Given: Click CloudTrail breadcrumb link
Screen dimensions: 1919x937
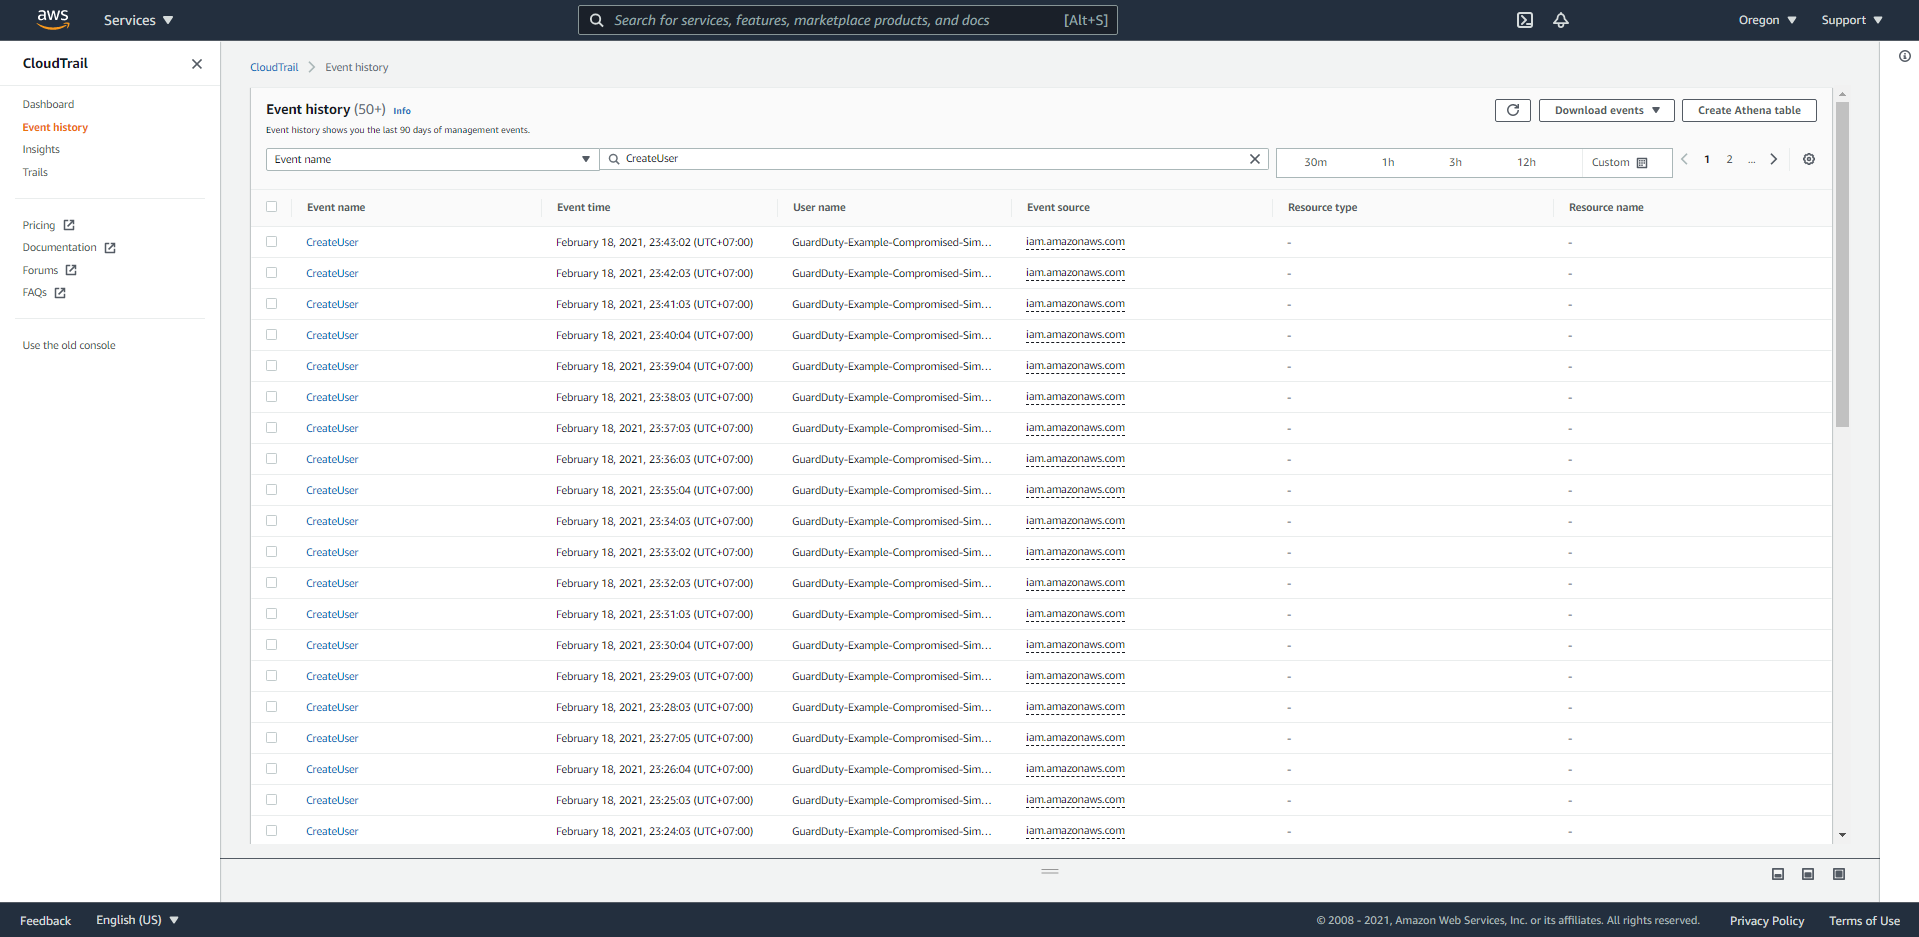Looking at the screenshot, I should click(x=274, y=67).
